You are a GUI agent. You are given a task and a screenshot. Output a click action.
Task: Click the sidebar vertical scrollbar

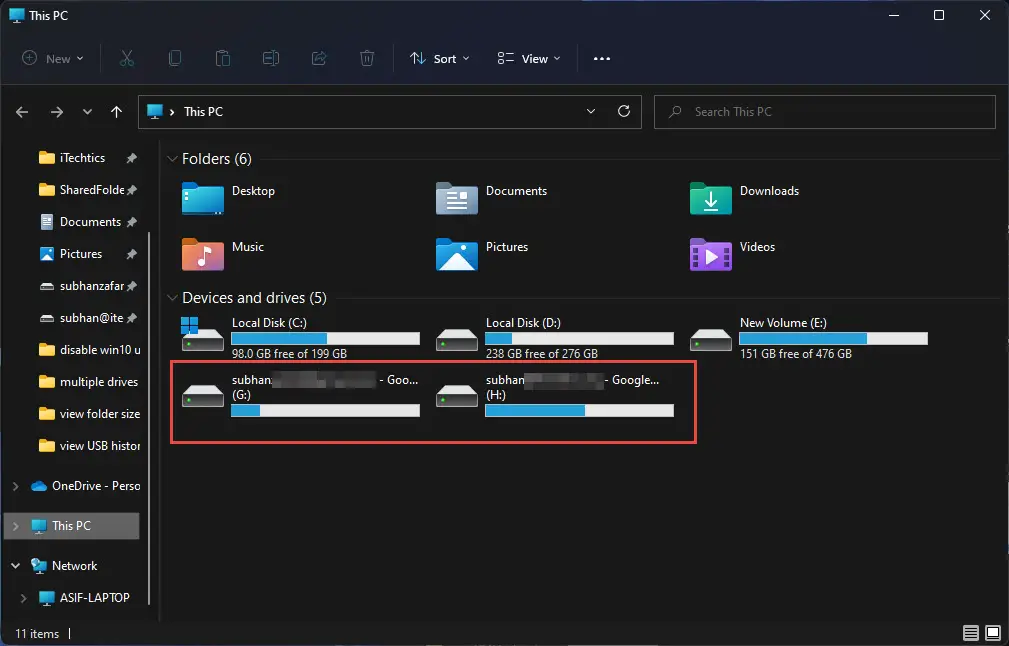coord(149,418)
